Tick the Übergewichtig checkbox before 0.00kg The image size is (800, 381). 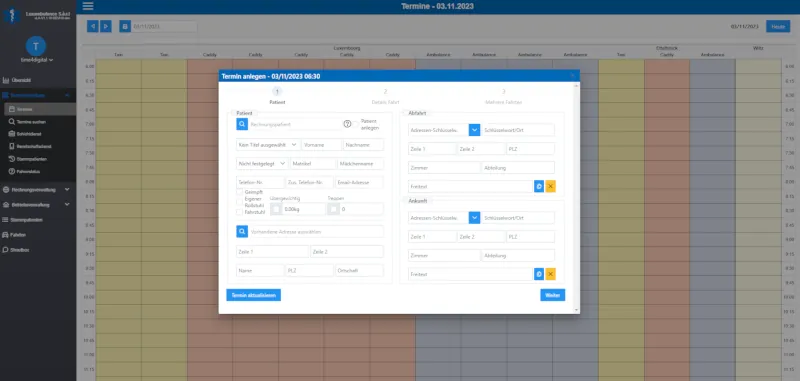point(276,209)
